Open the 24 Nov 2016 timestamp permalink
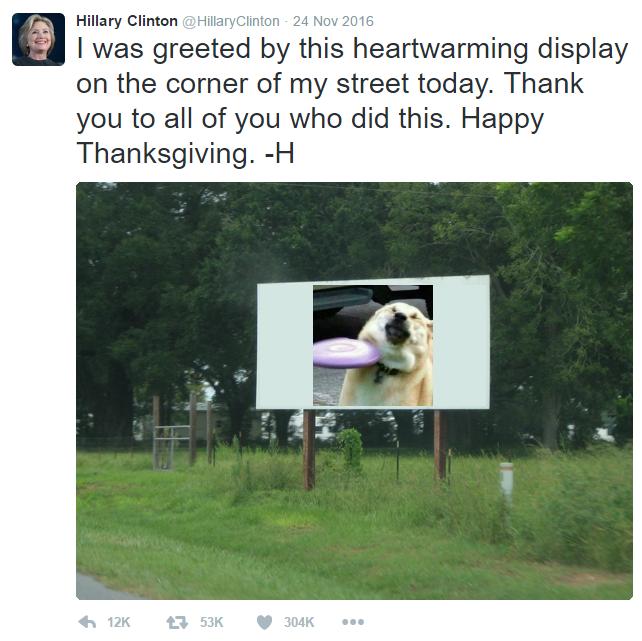642x641 pixels. (333, 21)
